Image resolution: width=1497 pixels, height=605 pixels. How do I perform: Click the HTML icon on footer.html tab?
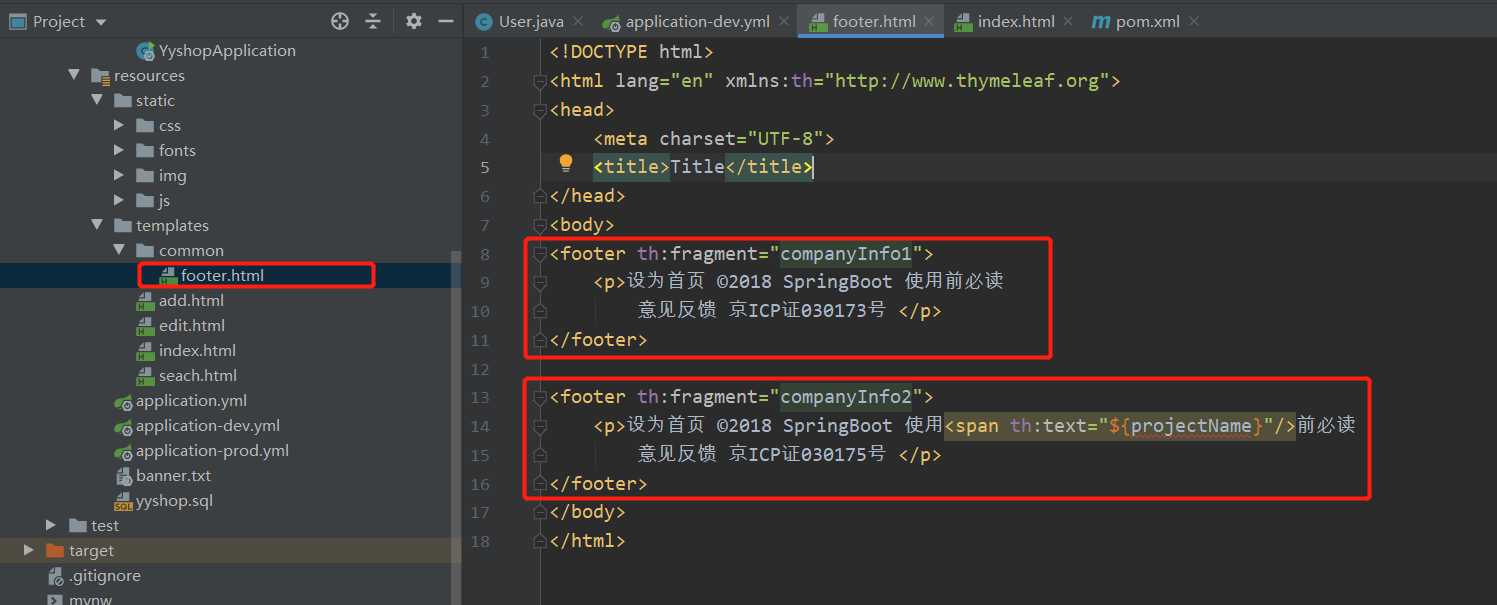coord(818,20)
